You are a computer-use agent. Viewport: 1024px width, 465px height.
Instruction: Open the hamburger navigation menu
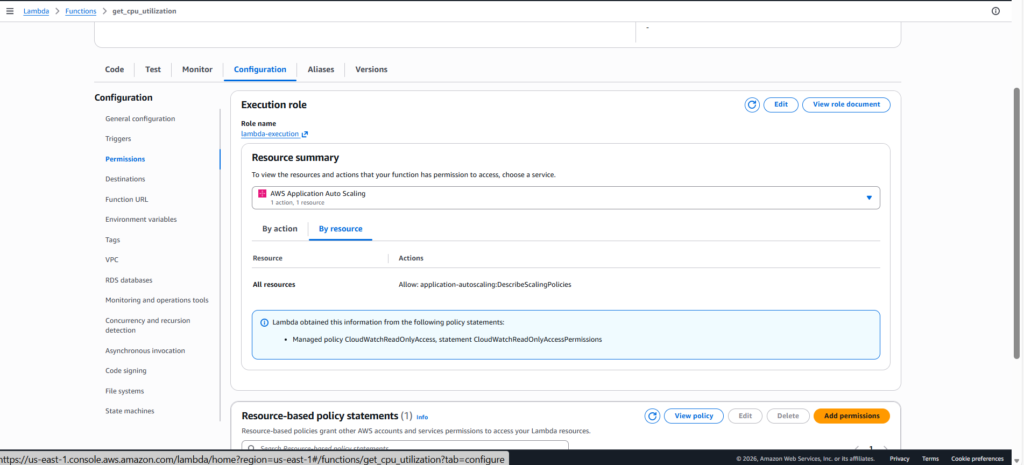[10, 11]
